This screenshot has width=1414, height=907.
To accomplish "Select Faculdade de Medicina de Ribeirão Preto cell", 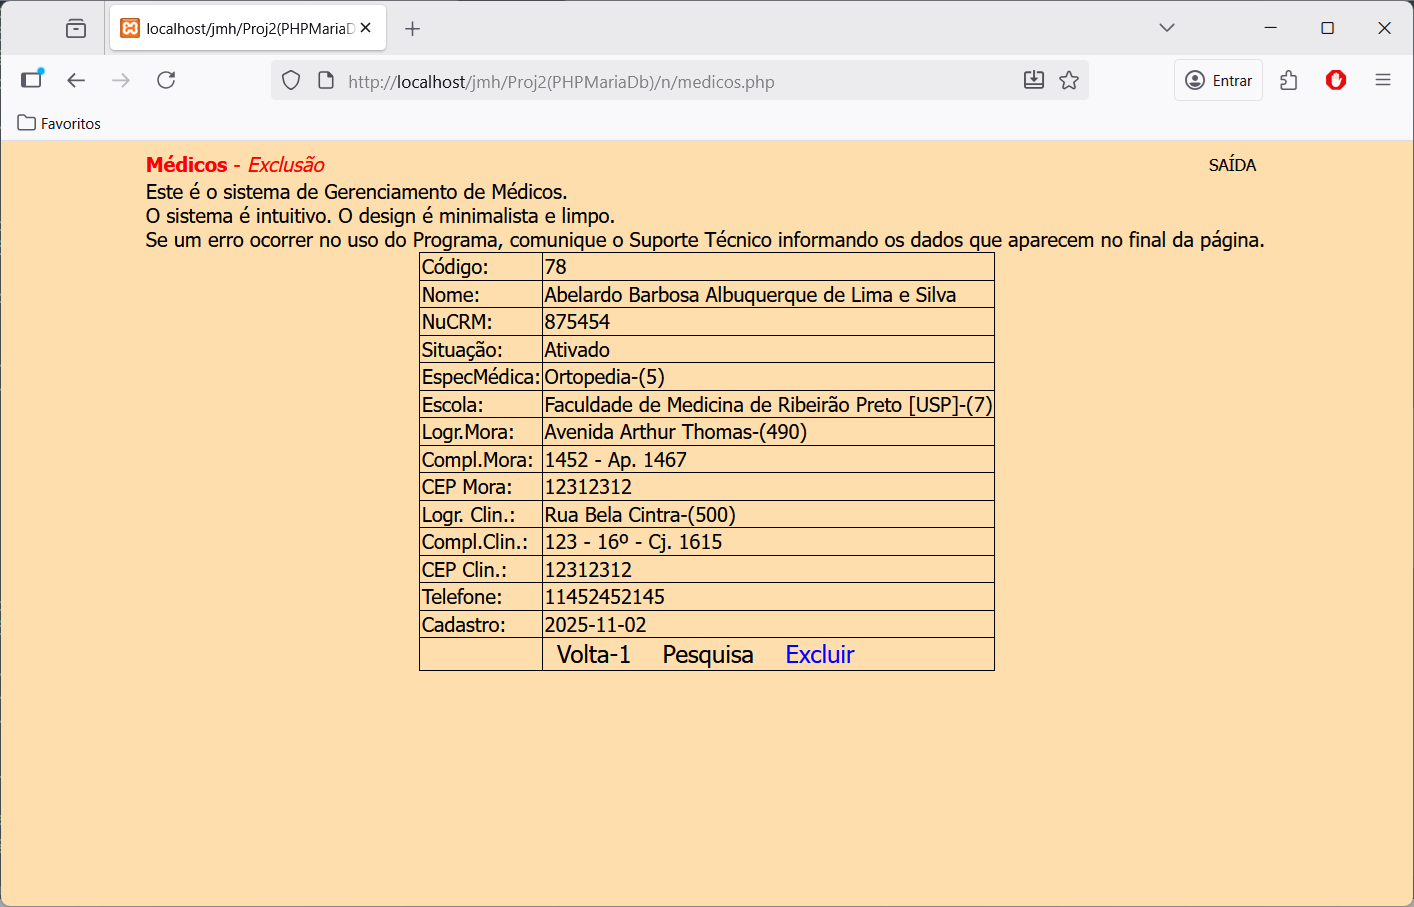I will coord(768,404).
